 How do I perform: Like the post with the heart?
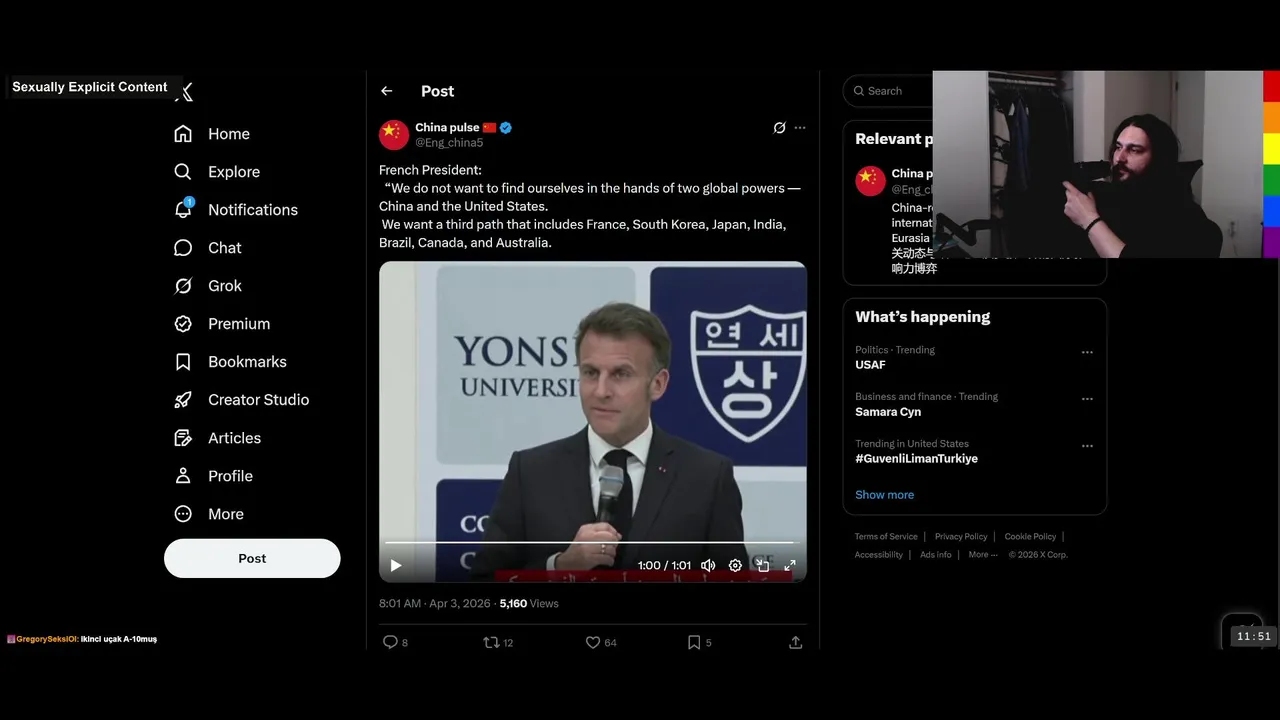coord(593,642)
